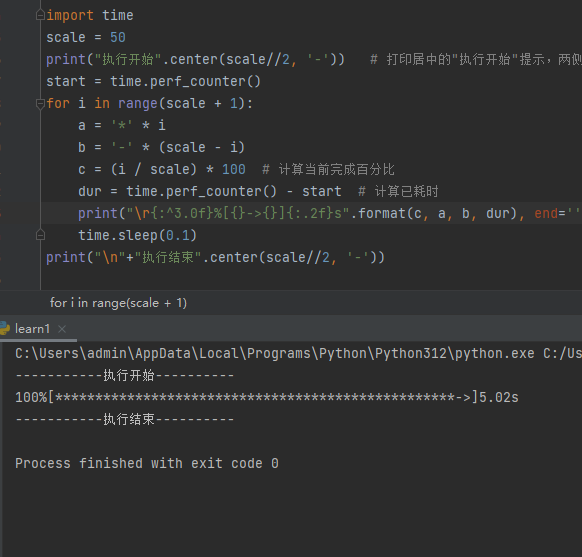This screenshot has width=582, height=557.
Task: Click Python icon on learn1 tab
Action: click(x=5, y=329)
